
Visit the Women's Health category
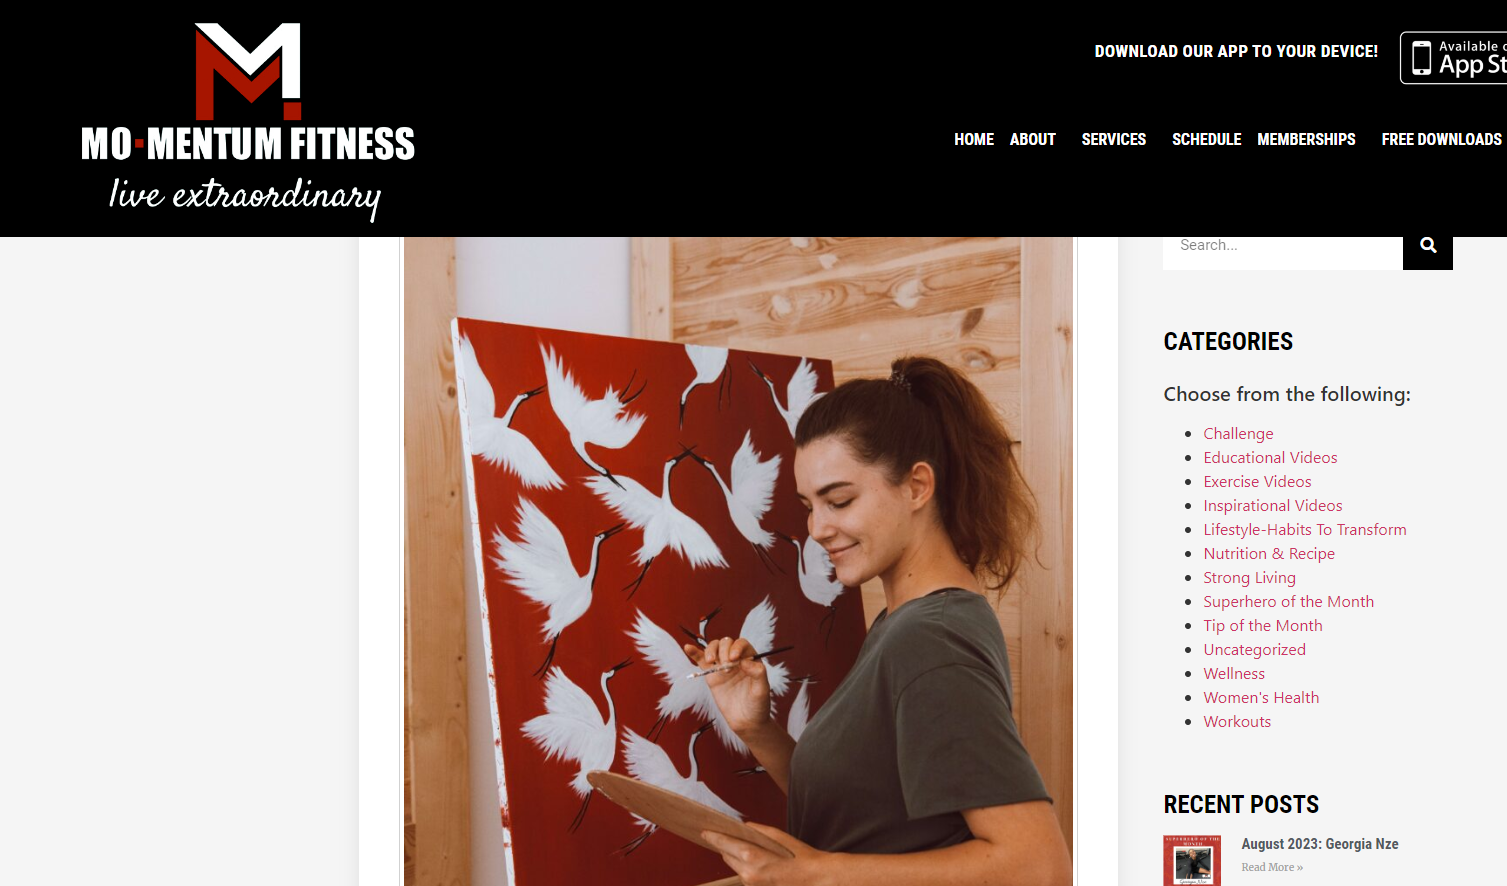click(1261, 697)
